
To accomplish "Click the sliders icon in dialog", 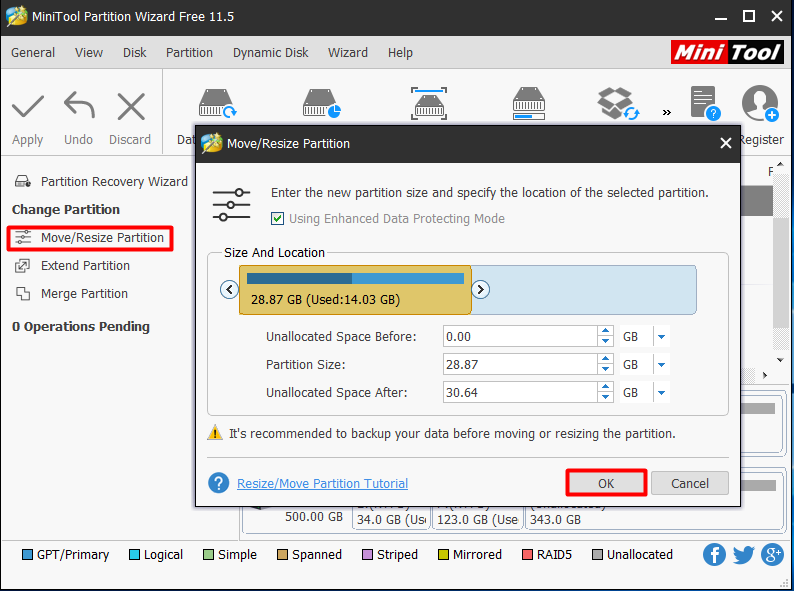I will point(231,205).
